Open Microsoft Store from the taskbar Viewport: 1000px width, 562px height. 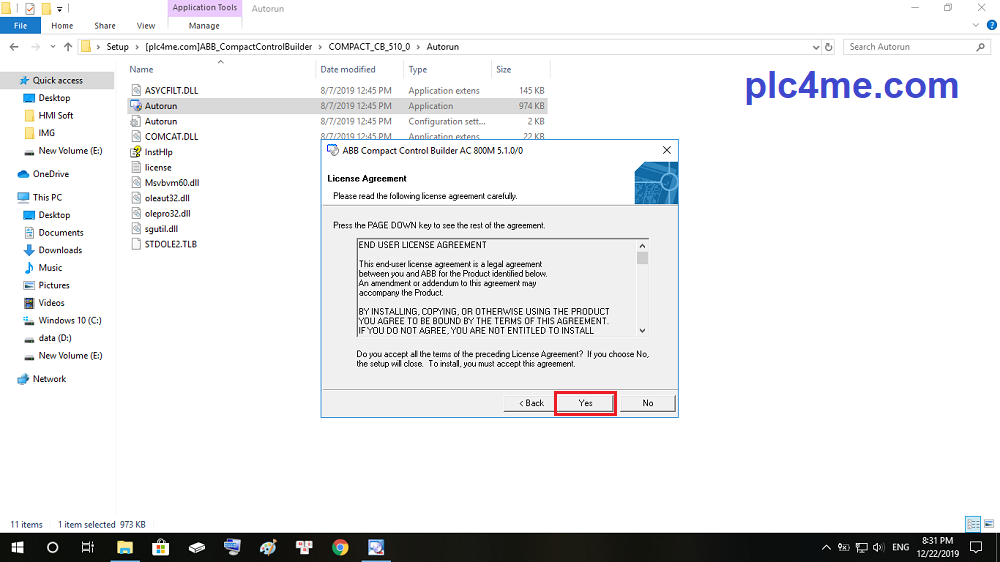[x=160, y=547]
